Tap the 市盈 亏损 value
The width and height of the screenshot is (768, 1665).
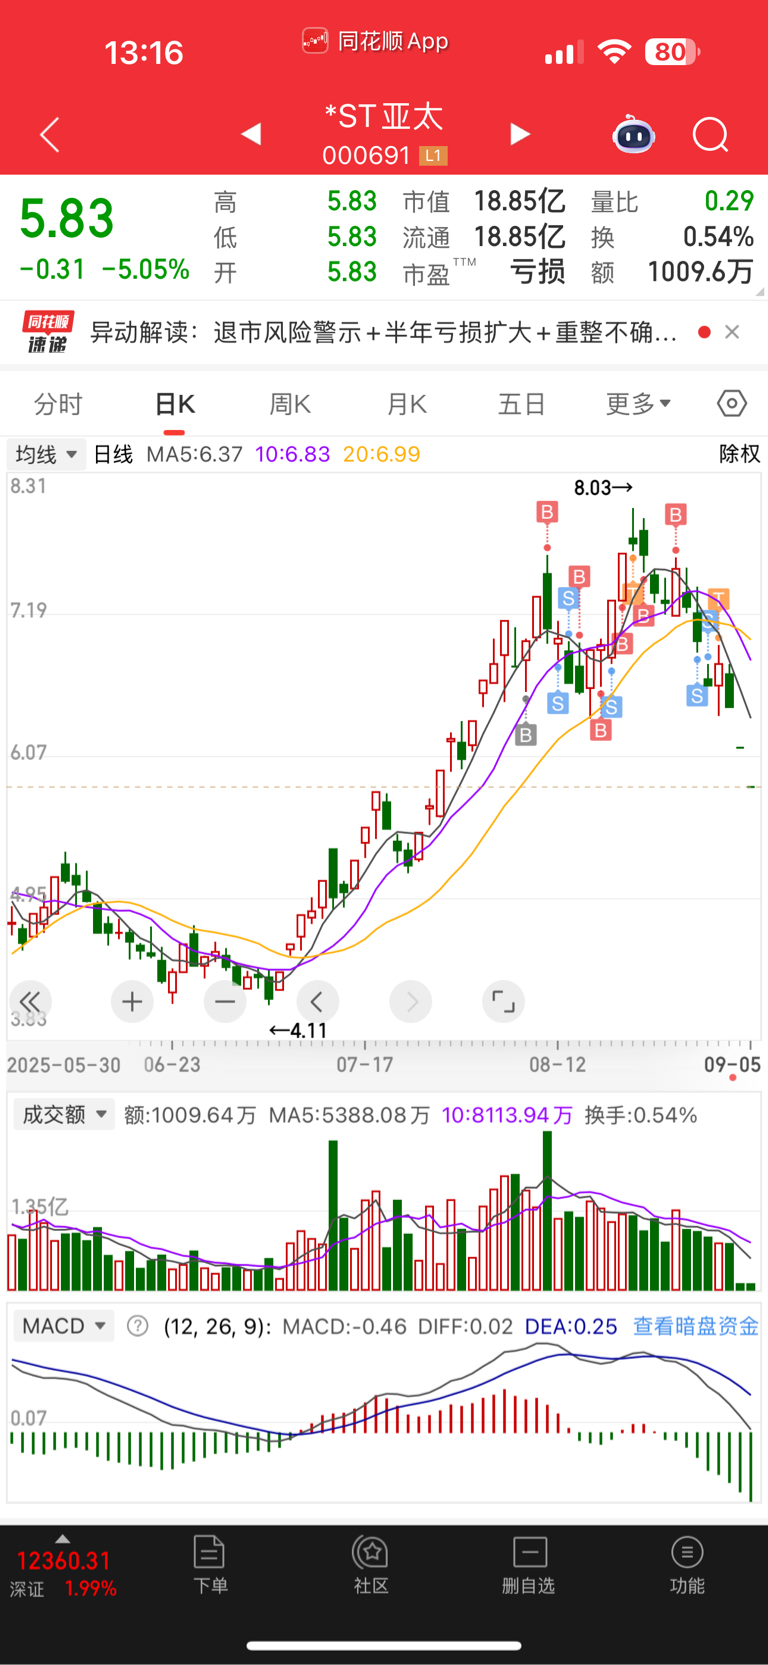click(x=537, y=272)
